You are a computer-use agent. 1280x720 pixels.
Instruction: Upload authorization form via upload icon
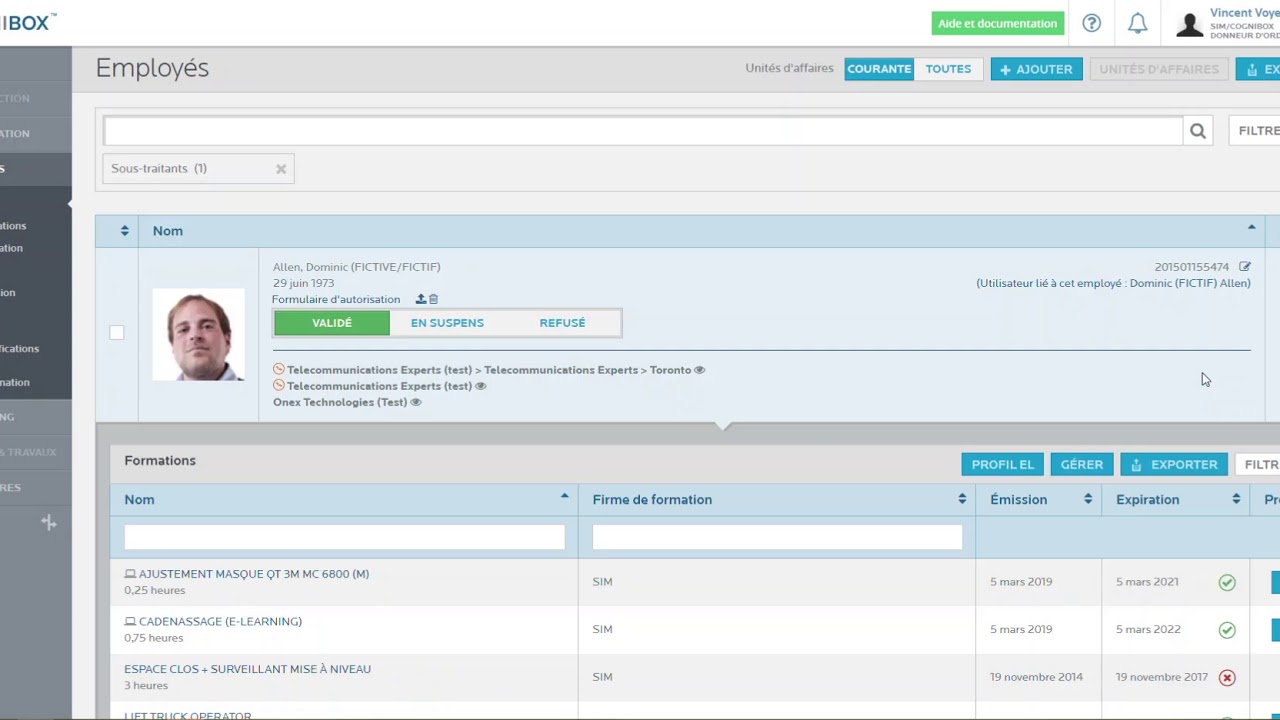(421, 299)
